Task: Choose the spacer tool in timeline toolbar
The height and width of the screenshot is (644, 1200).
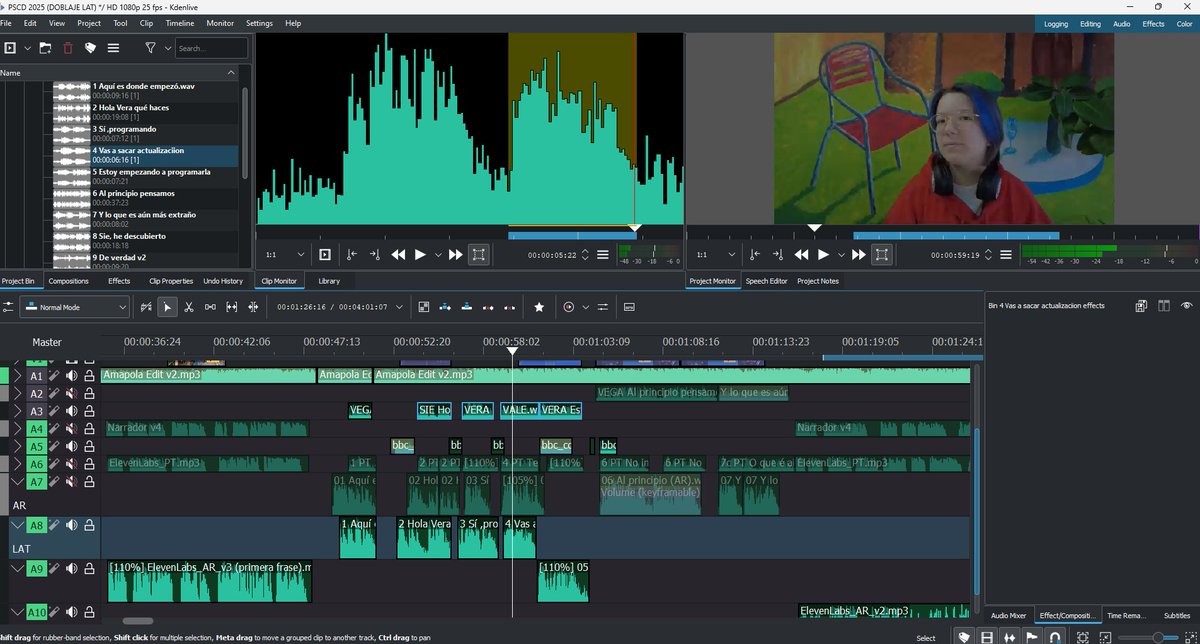Action: click(211, 307)
